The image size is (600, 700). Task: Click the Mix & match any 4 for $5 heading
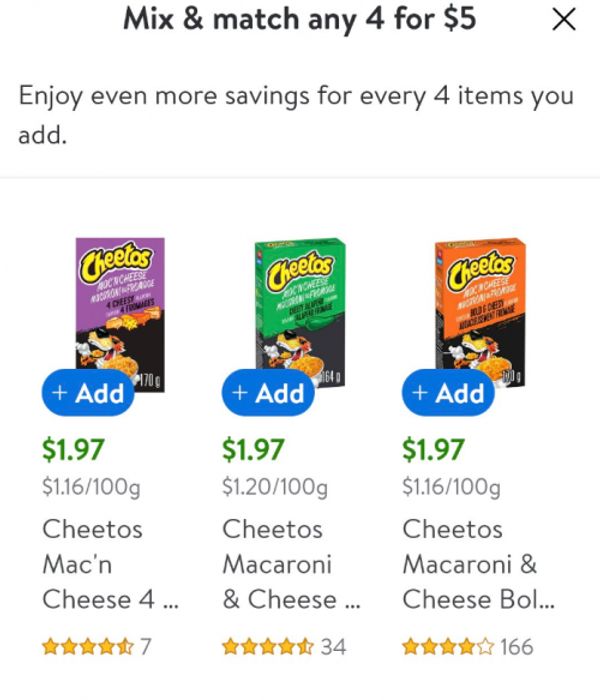tap(299, 19)
